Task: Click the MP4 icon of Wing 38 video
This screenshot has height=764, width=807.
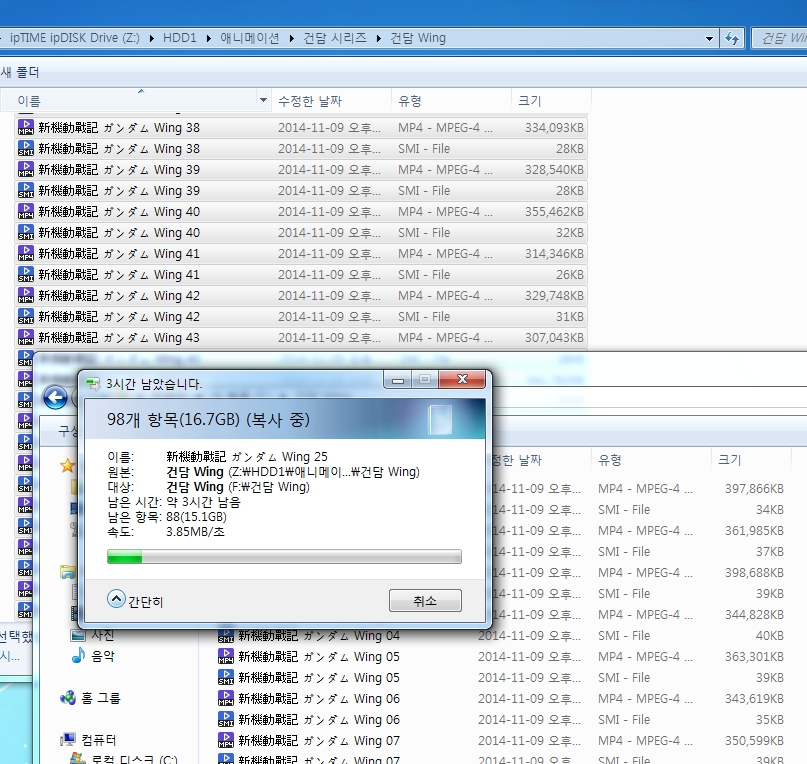Action: coord(26,127)
